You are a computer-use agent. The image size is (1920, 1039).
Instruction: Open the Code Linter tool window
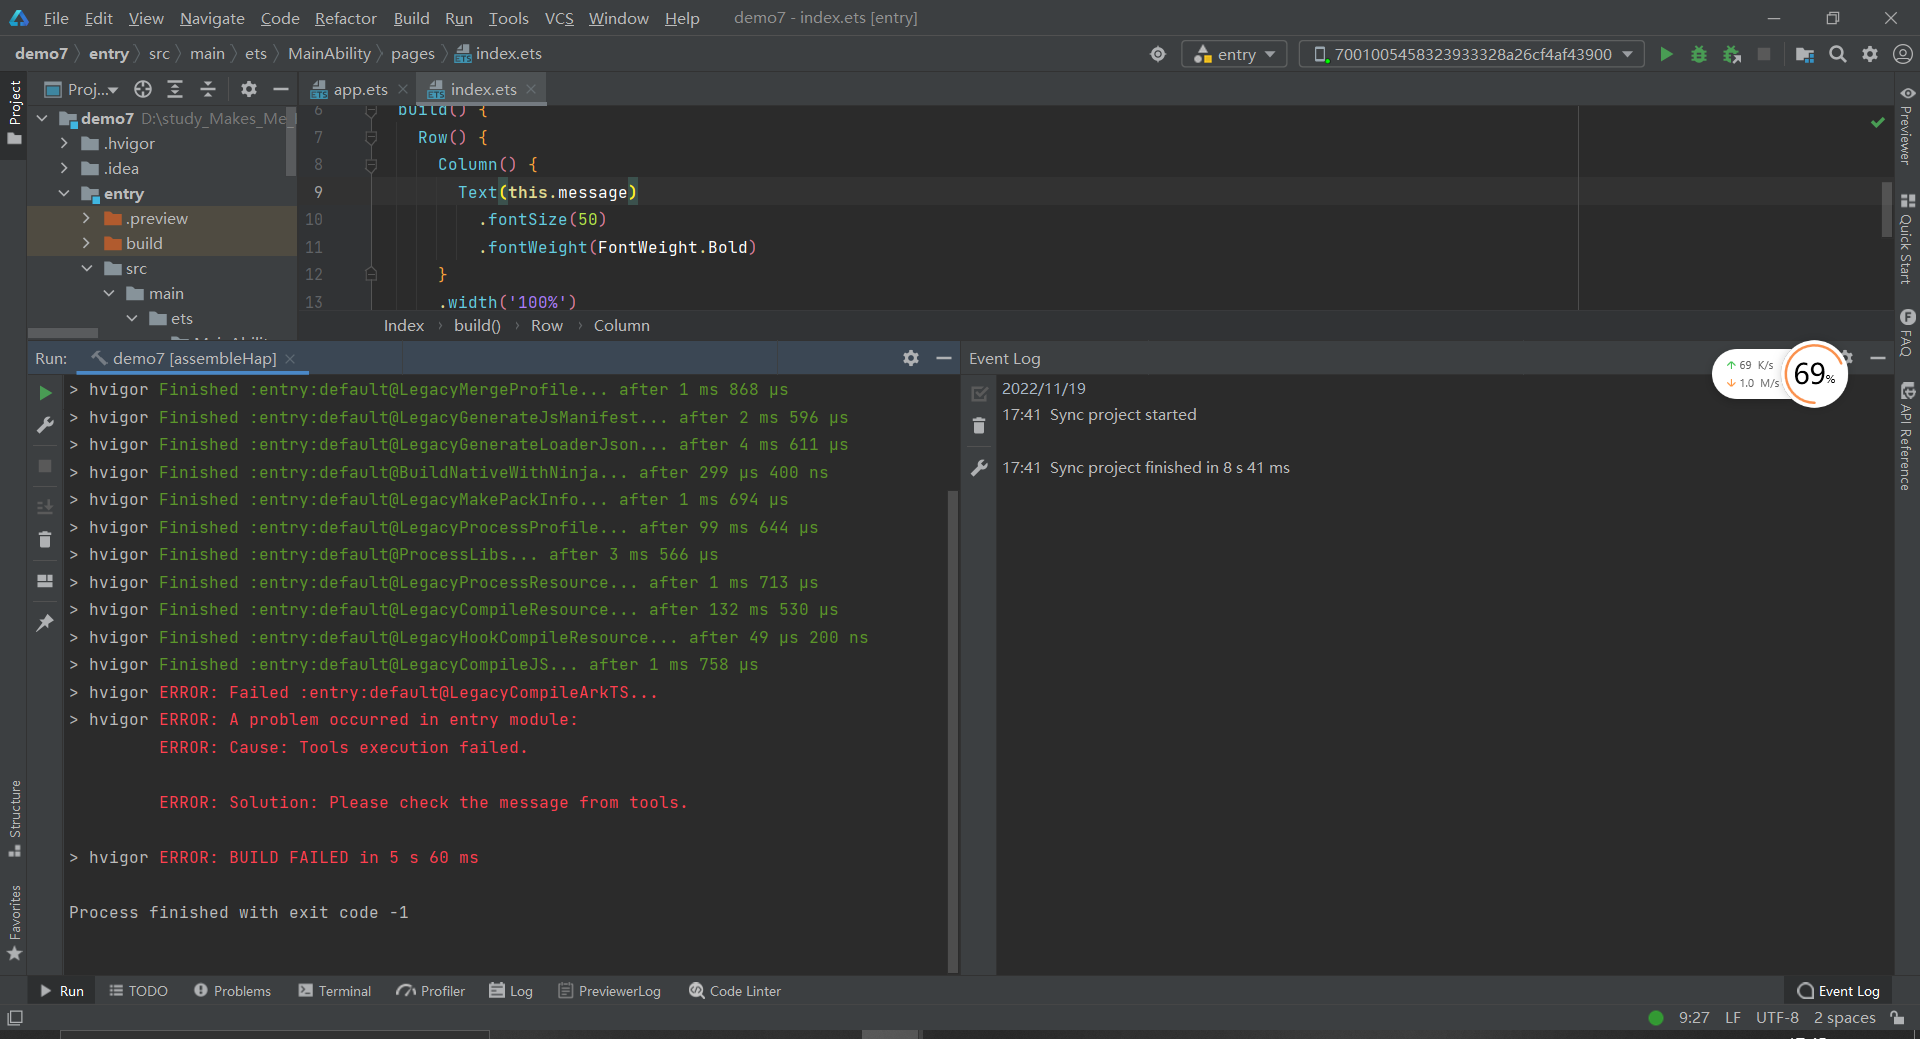tap(735, 991)
